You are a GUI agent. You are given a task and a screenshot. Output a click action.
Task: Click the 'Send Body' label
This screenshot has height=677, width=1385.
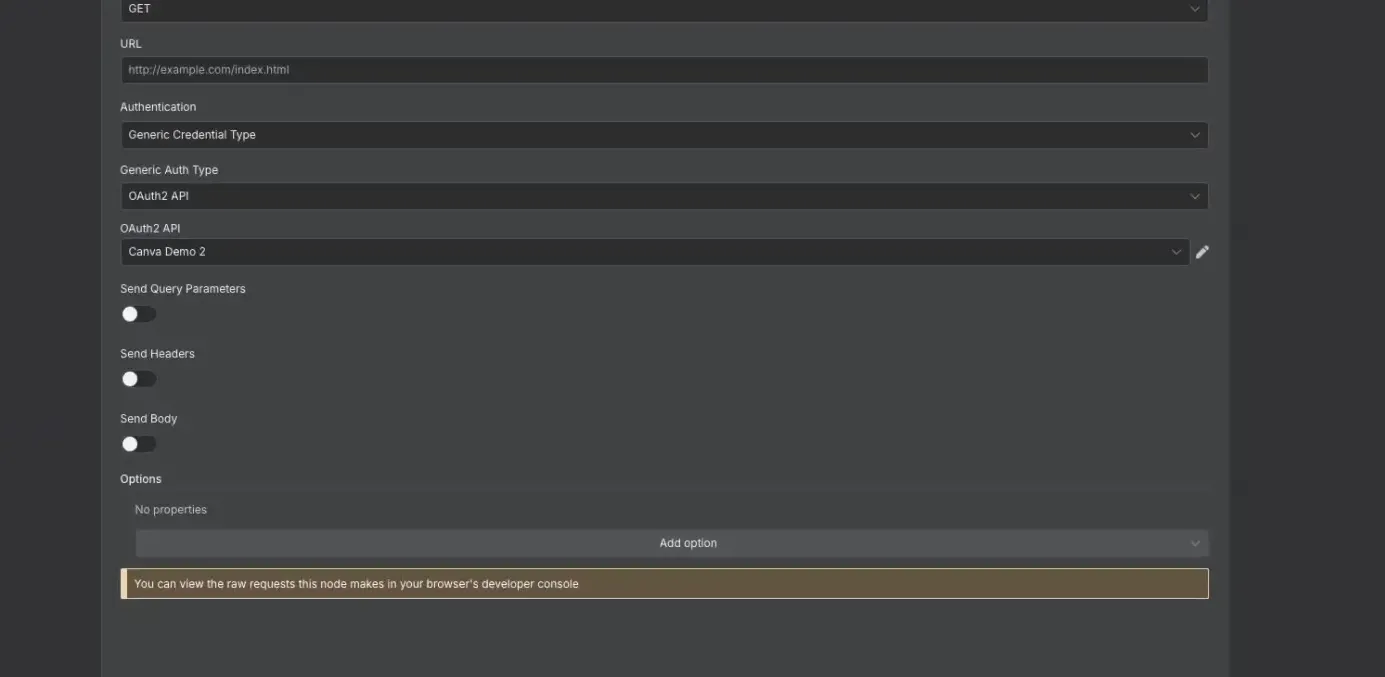tap(148, 419)
